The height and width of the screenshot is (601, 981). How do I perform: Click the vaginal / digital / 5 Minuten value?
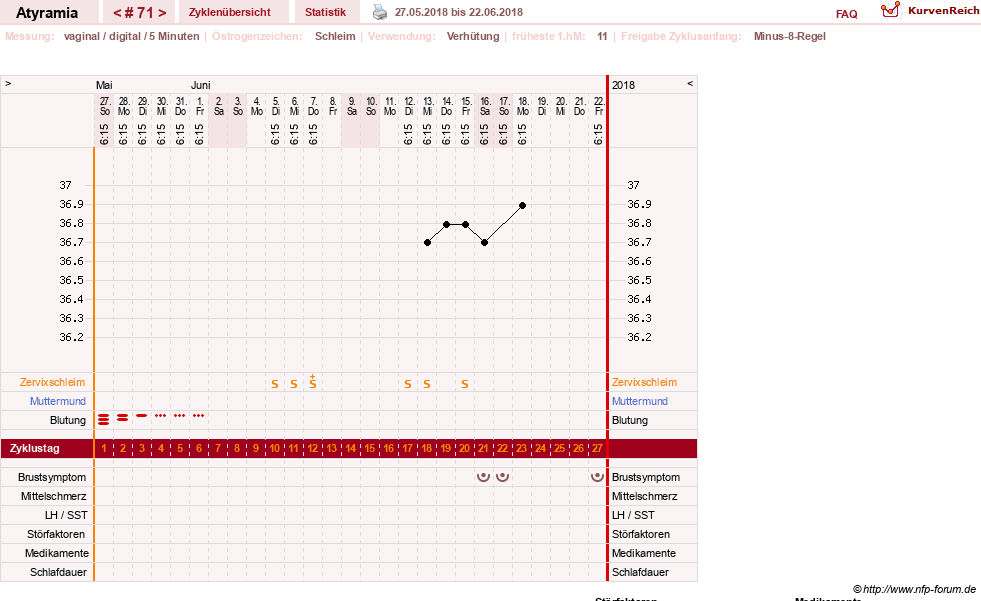point(131,36)
